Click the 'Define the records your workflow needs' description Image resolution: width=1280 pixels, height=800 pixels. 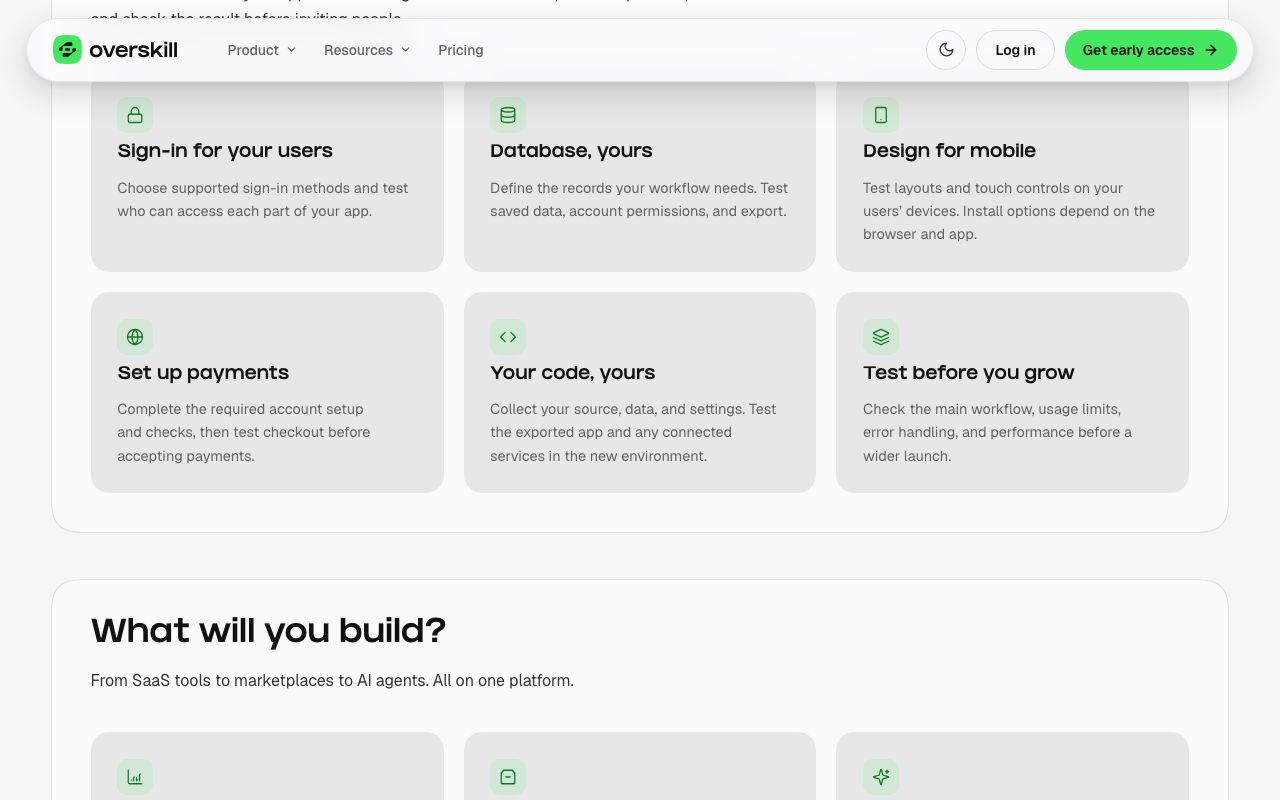[639, 200]
